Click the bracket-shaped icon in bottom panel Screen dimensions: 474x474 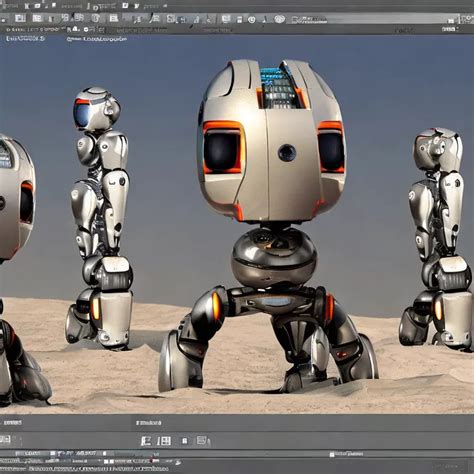pyautogui.click(x=146, y=441)
